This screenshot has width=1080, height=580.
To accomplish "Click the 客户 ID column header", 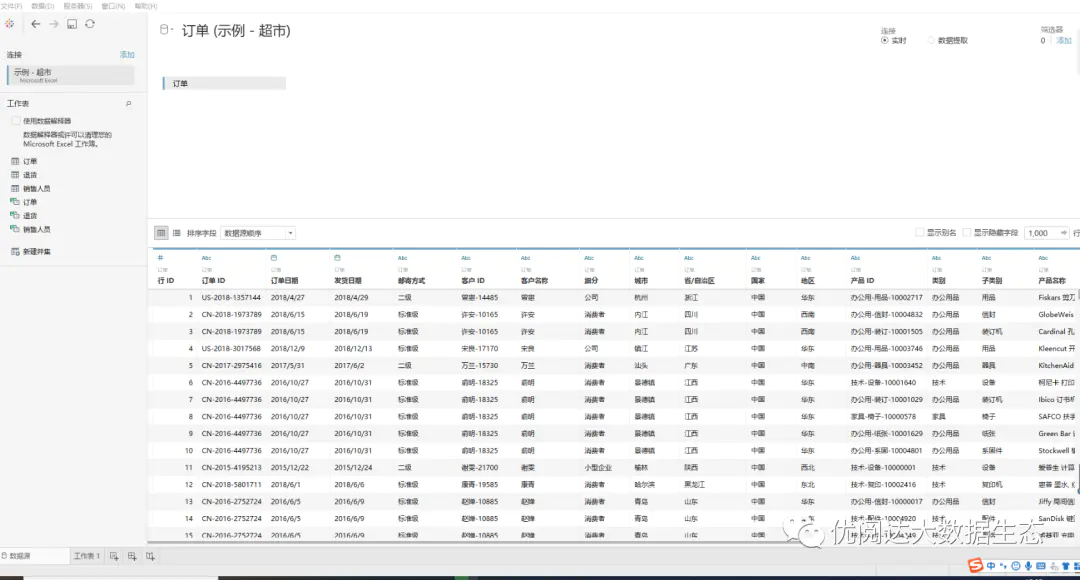I will (x=473, y=280).
